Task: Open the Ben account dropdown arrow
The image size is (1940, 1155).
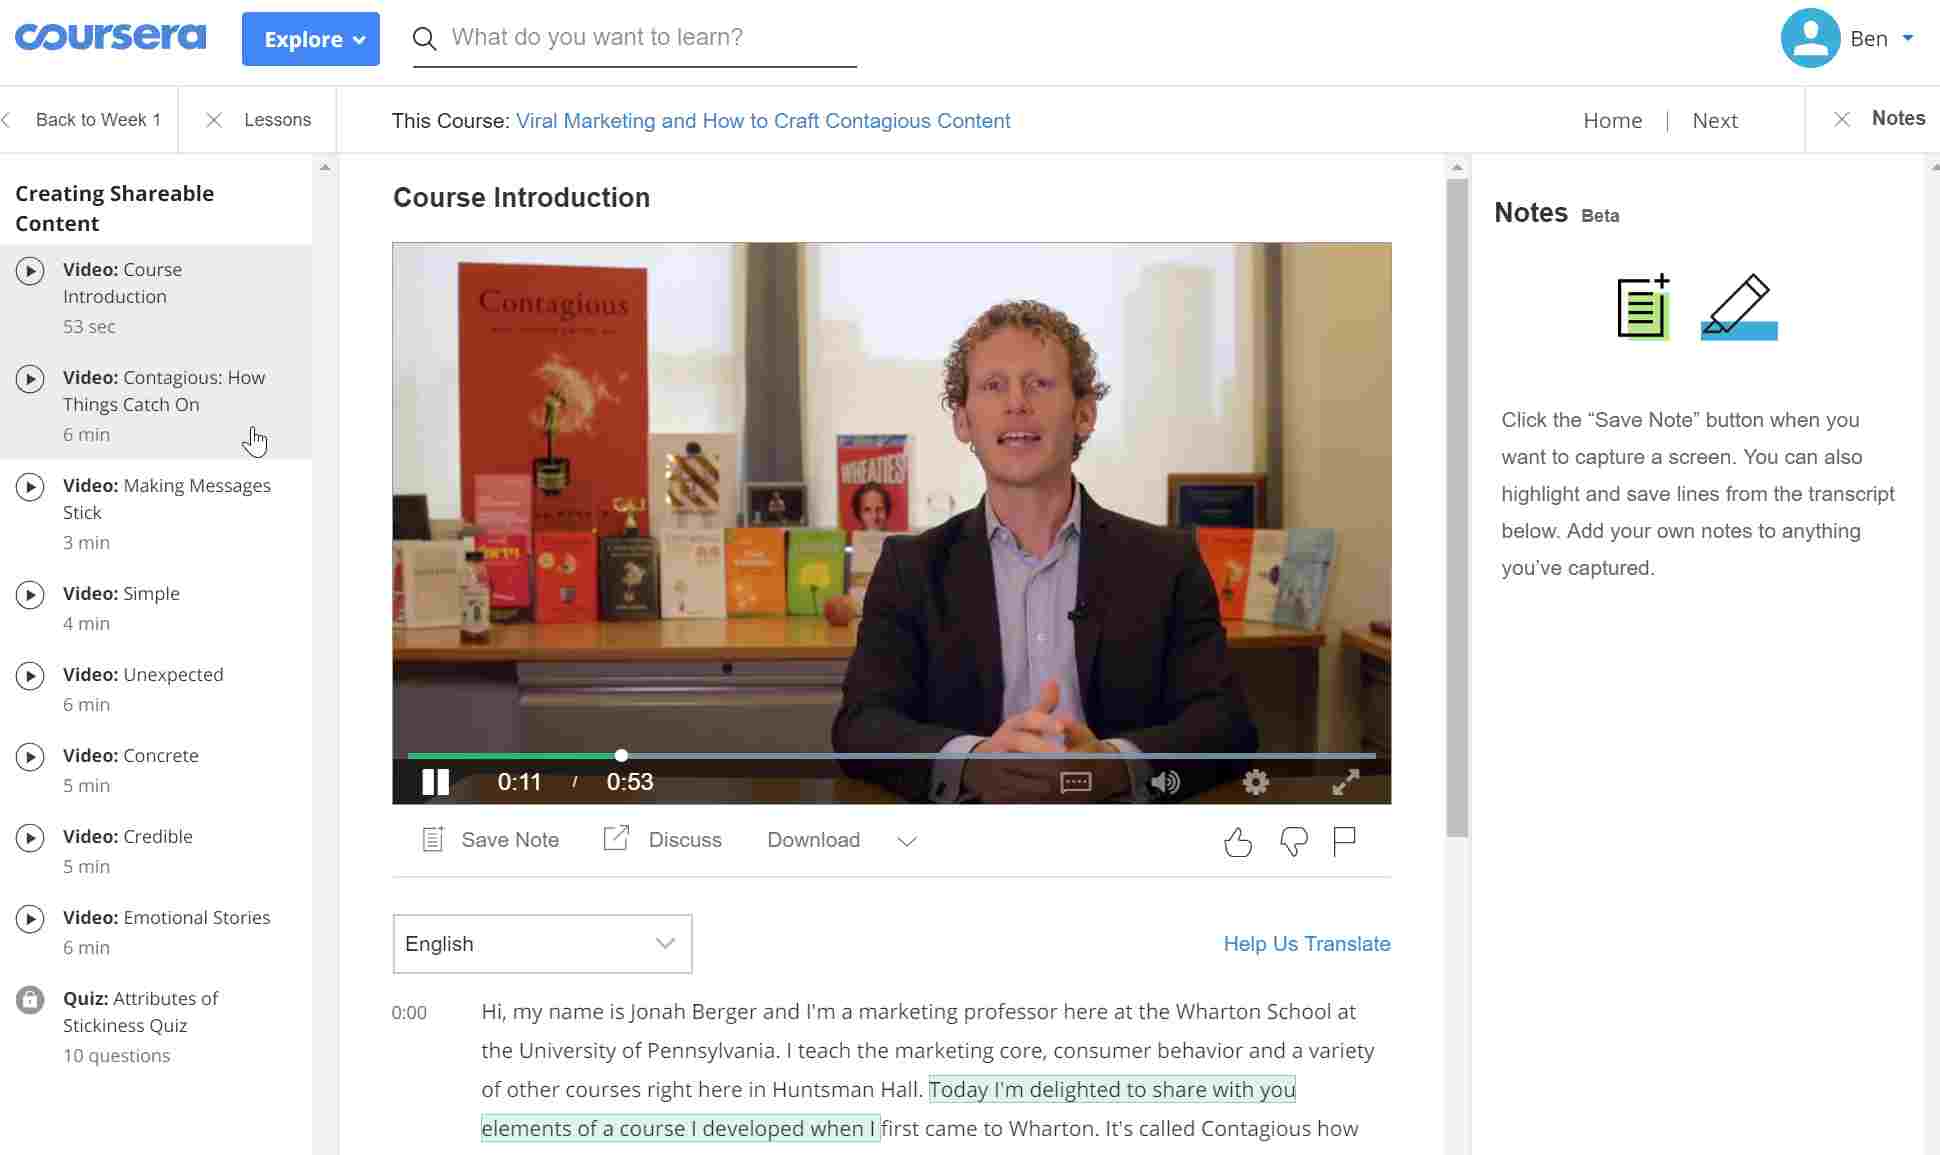Action: pos(1908,38)
